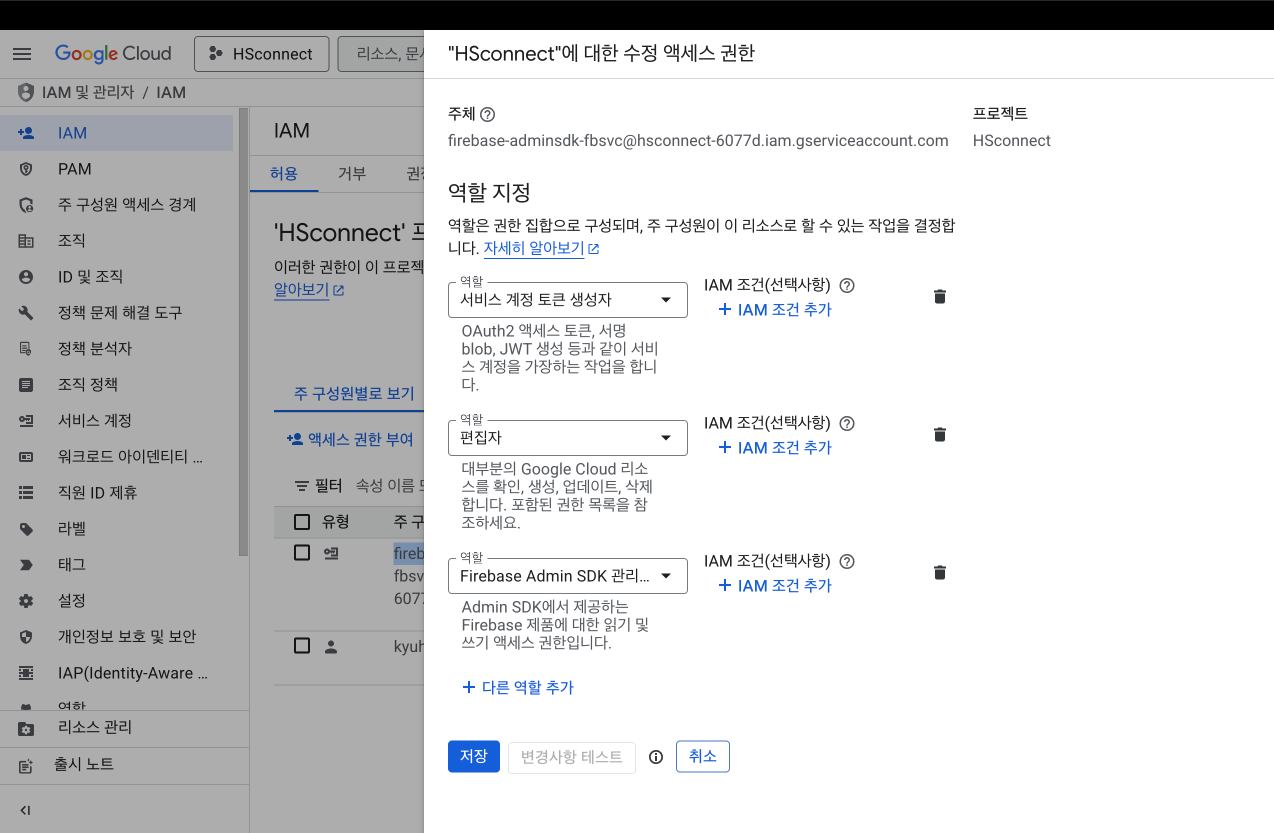The width and height of the screenshot is (1274, 833).
Task: Switch to the 거부 tab
Action: [x=351, y=173]
